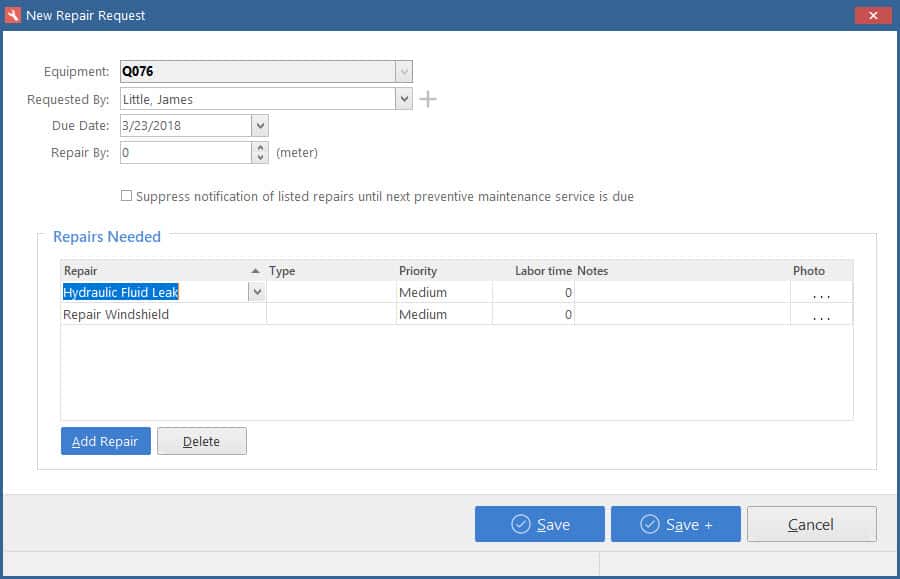900x579 pixels.
Task: Open the Due Date calendar dropdown
Action: click(260, 126)
